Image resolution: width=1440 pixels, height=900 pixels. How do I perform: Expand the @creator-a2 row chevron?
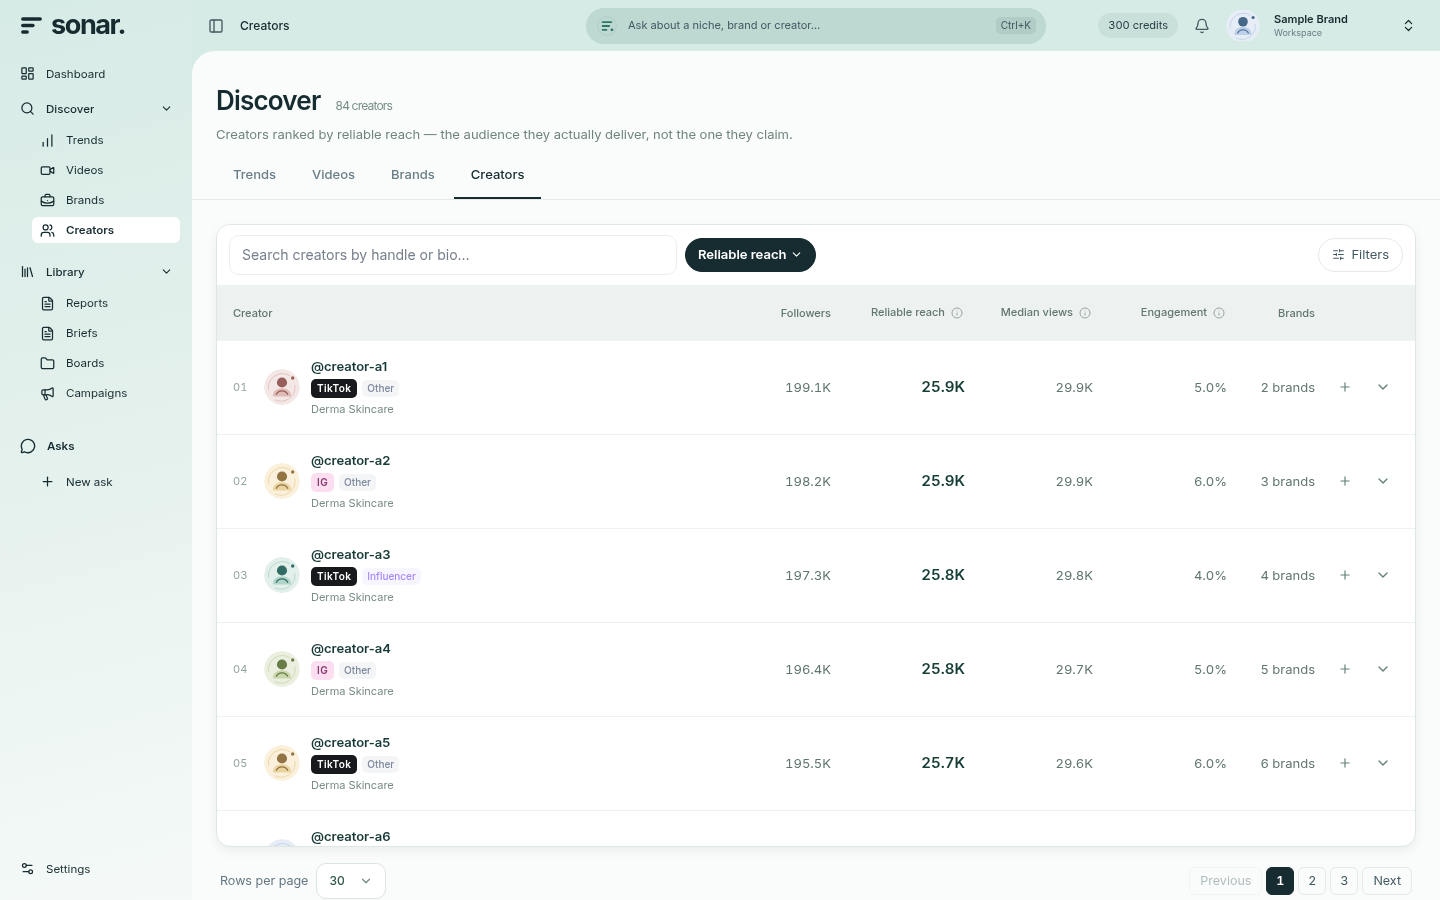1383,481
